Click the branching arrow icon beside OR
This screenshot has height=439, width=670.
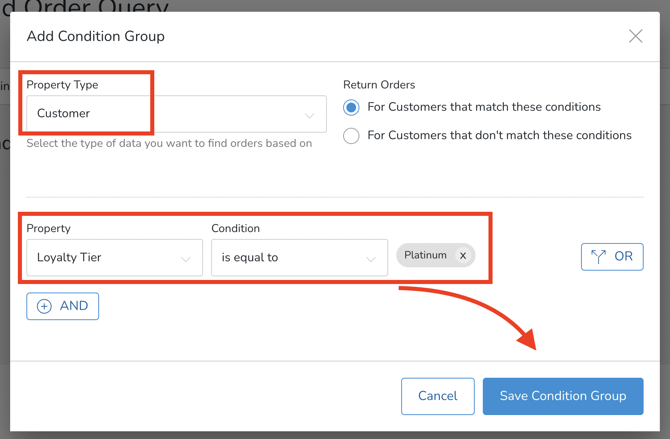click(x=598, y=257)
